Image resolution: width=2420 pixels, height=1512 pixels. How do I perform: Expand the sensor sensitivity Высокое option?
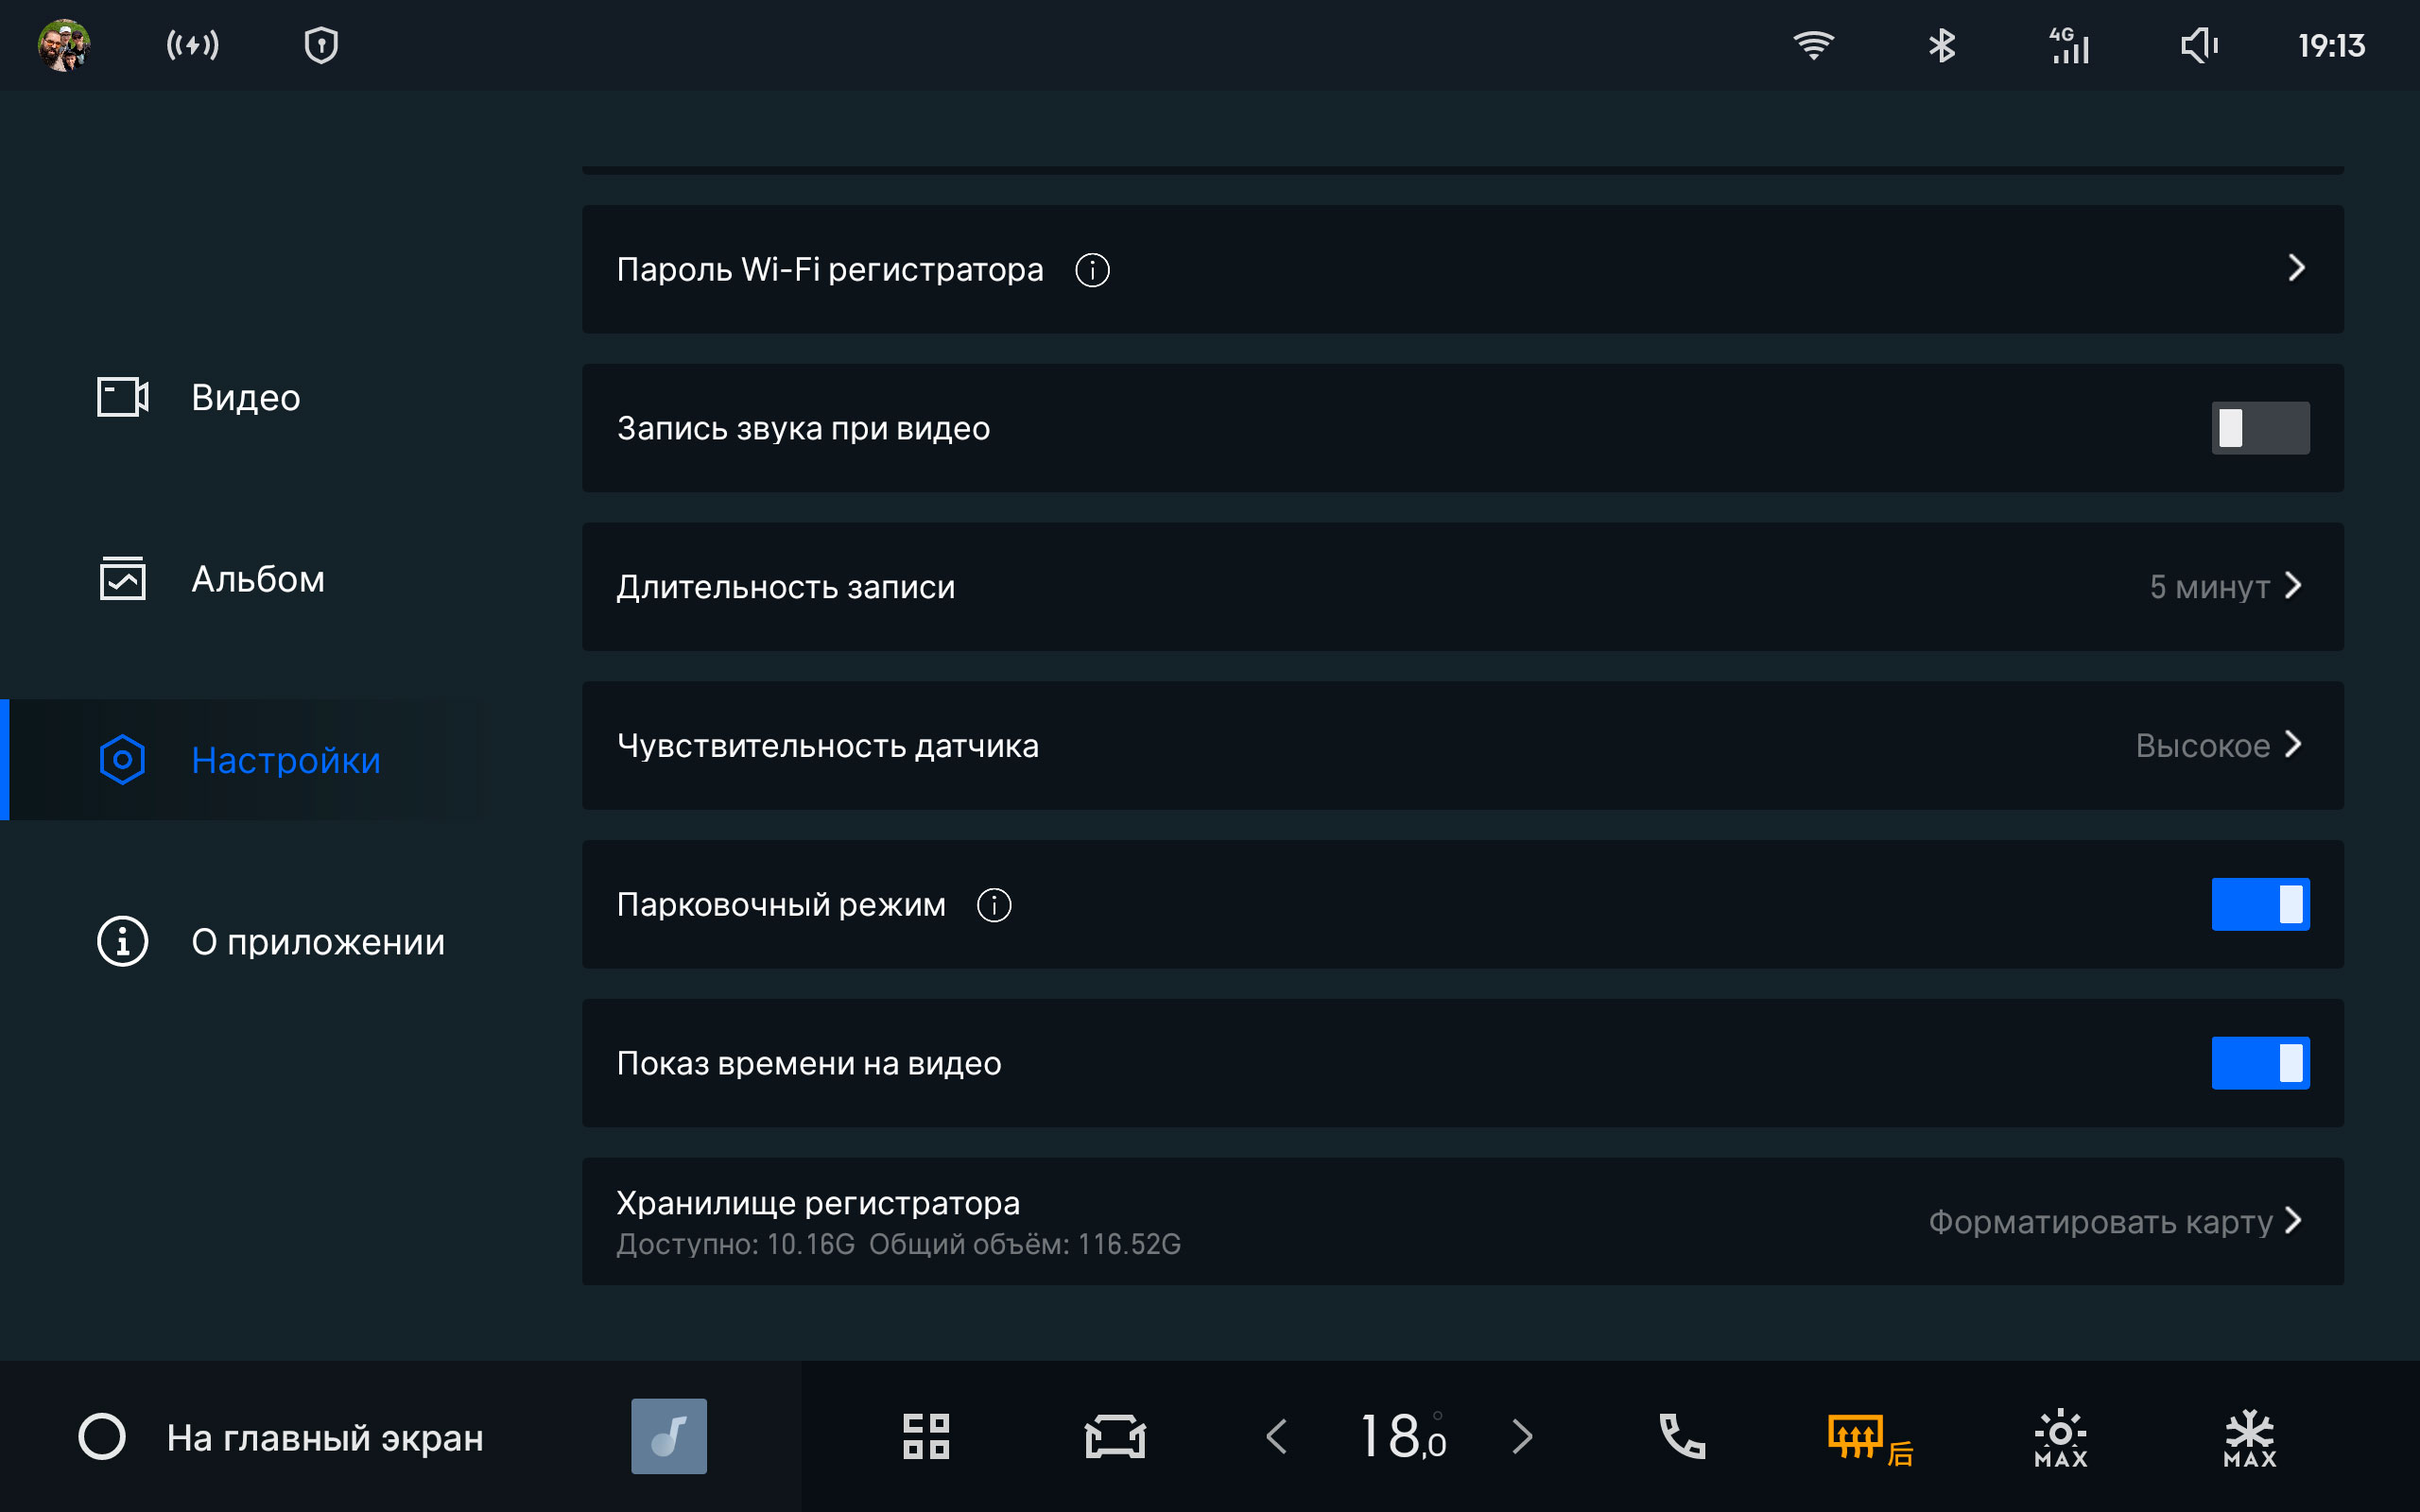tap(2217, 746)
